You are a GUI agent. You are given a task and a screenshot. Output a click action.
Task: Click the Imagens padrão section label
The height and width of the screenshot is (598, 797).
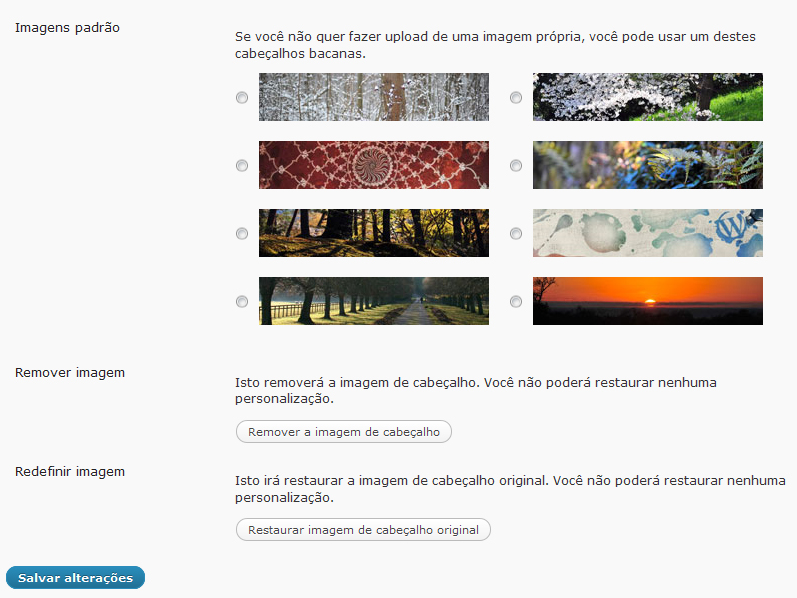point(67,27)
